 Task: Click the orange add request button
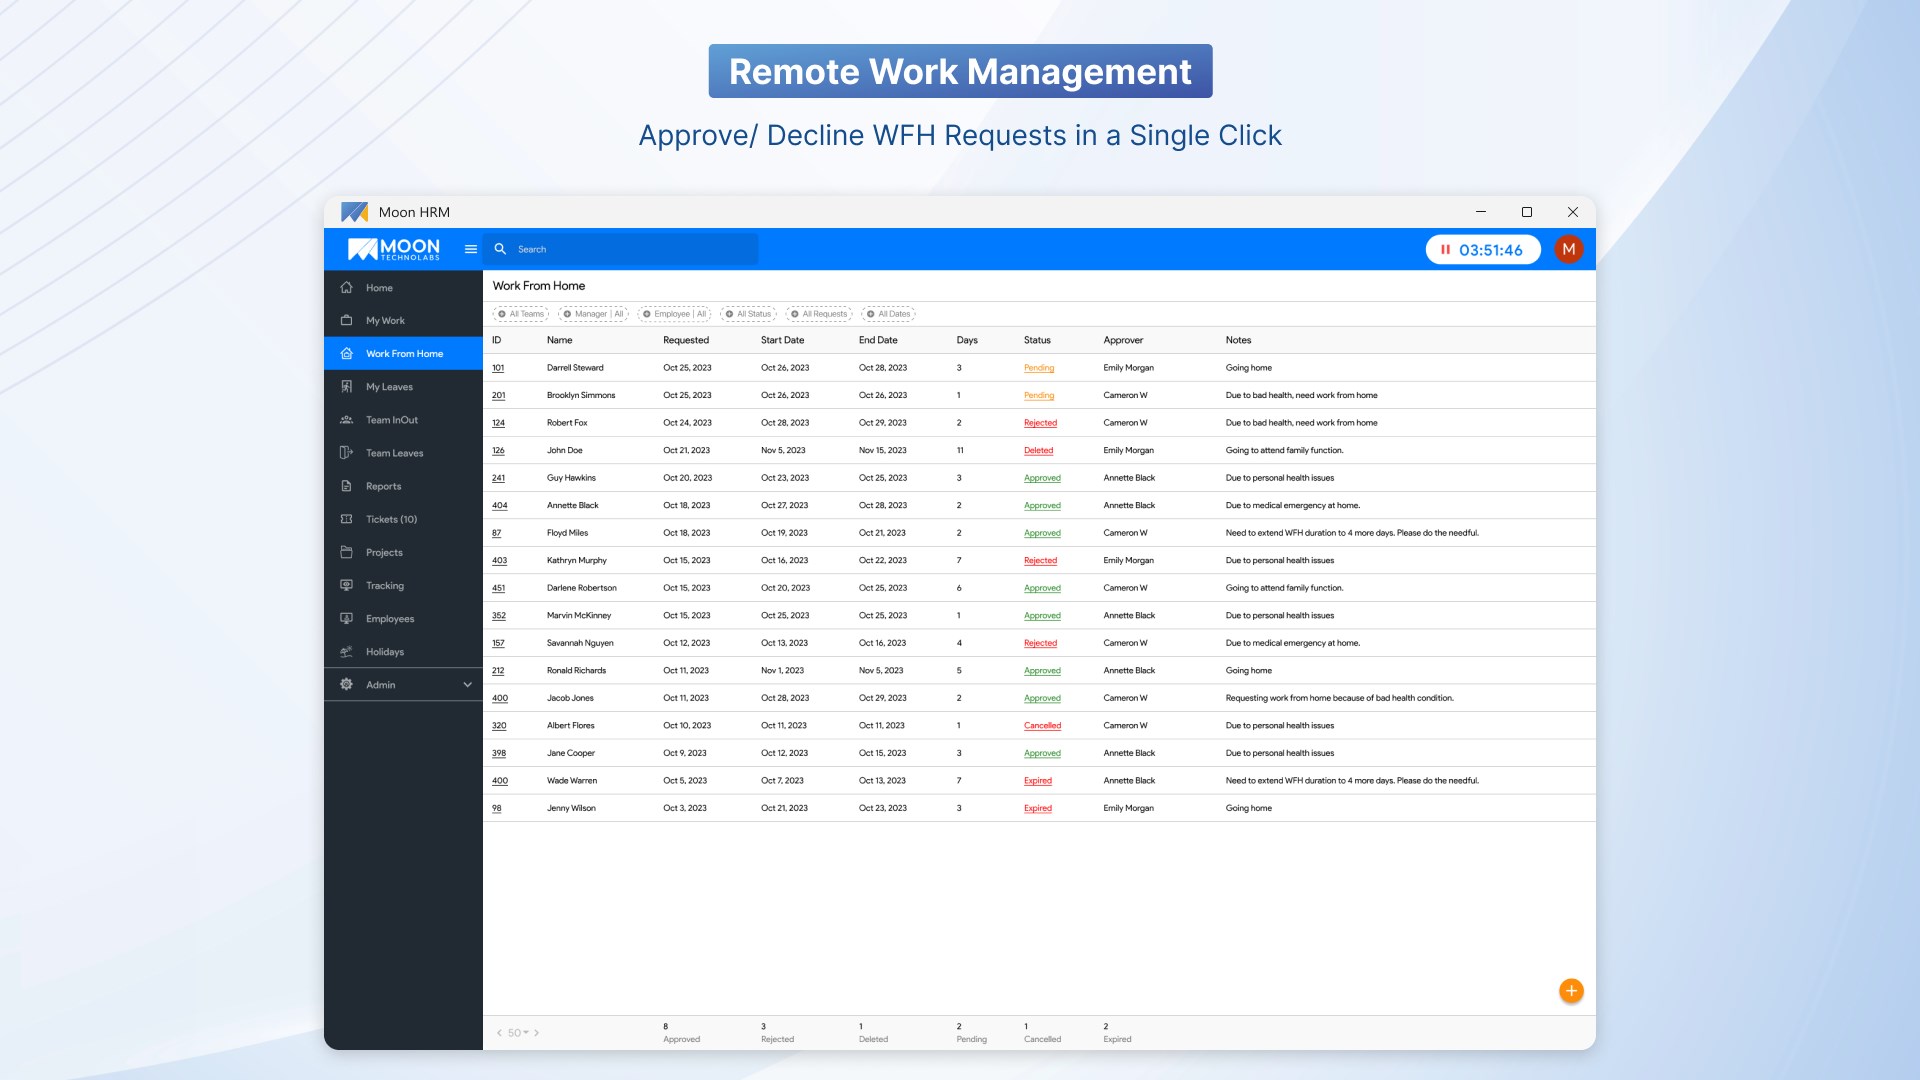(1571, 991)
